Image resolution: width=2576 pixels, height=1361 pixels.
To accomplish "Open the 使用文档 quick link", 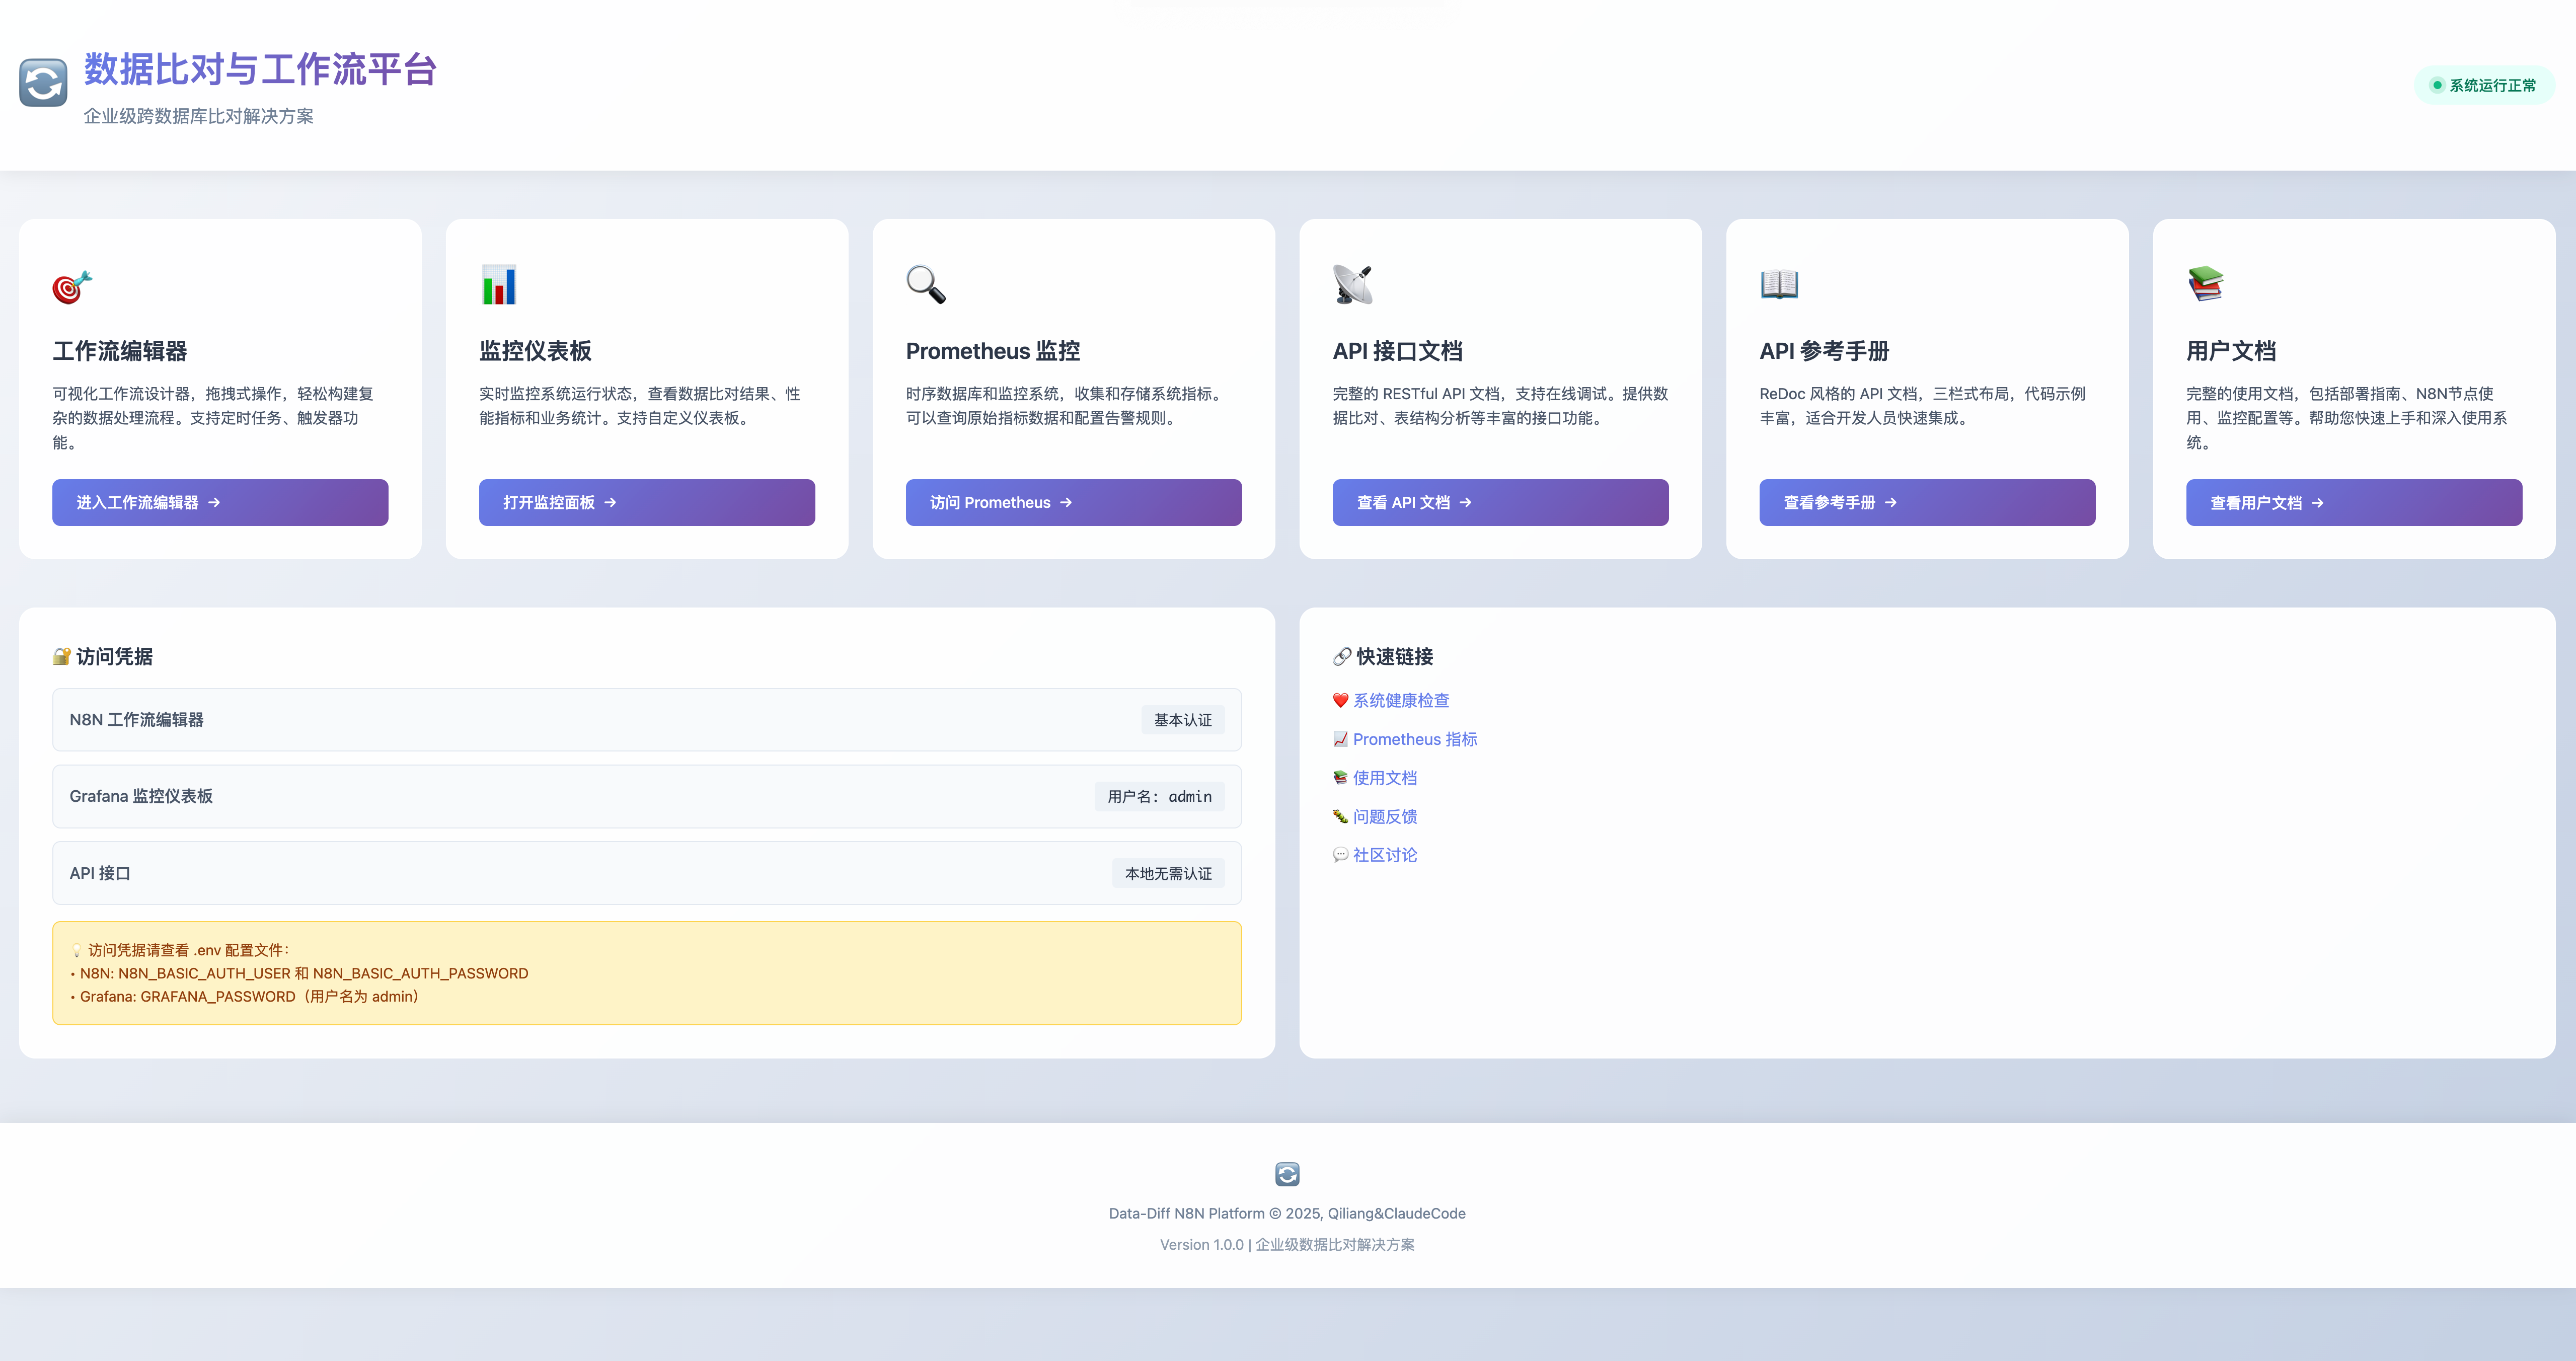I will pos(1385,778).
